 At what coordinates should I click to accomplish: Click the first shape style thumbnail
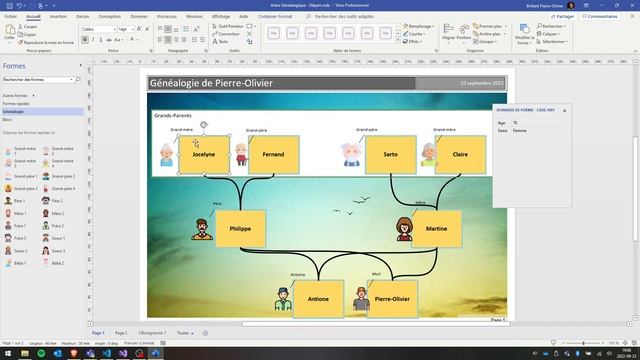(x=274, y=33)
